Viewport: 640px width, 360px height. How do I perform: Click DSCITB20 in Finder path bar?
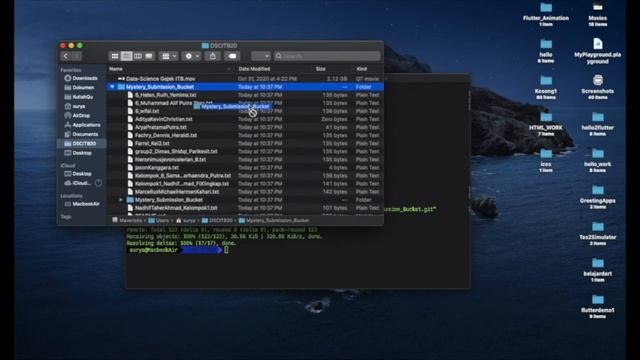[x=217, y=220]
